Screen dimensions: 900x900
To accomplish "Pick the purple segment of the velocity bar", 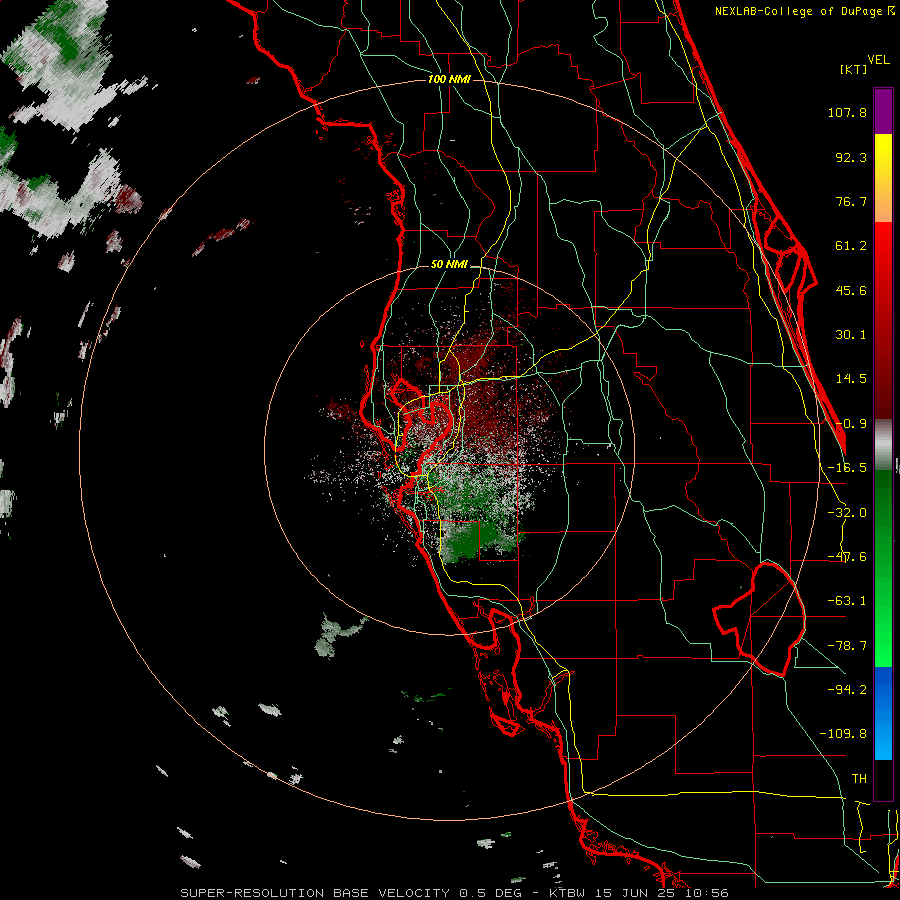I will (x=883, y=111).
